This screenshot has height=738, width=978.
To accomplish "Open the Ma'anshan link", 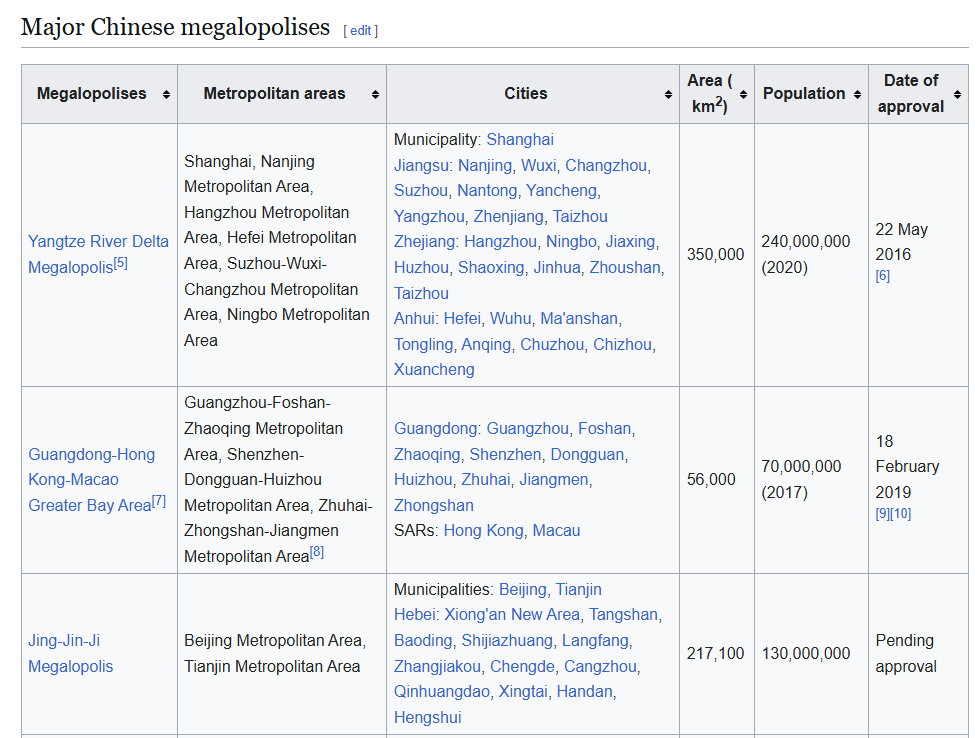I will (x=579, y=319).
